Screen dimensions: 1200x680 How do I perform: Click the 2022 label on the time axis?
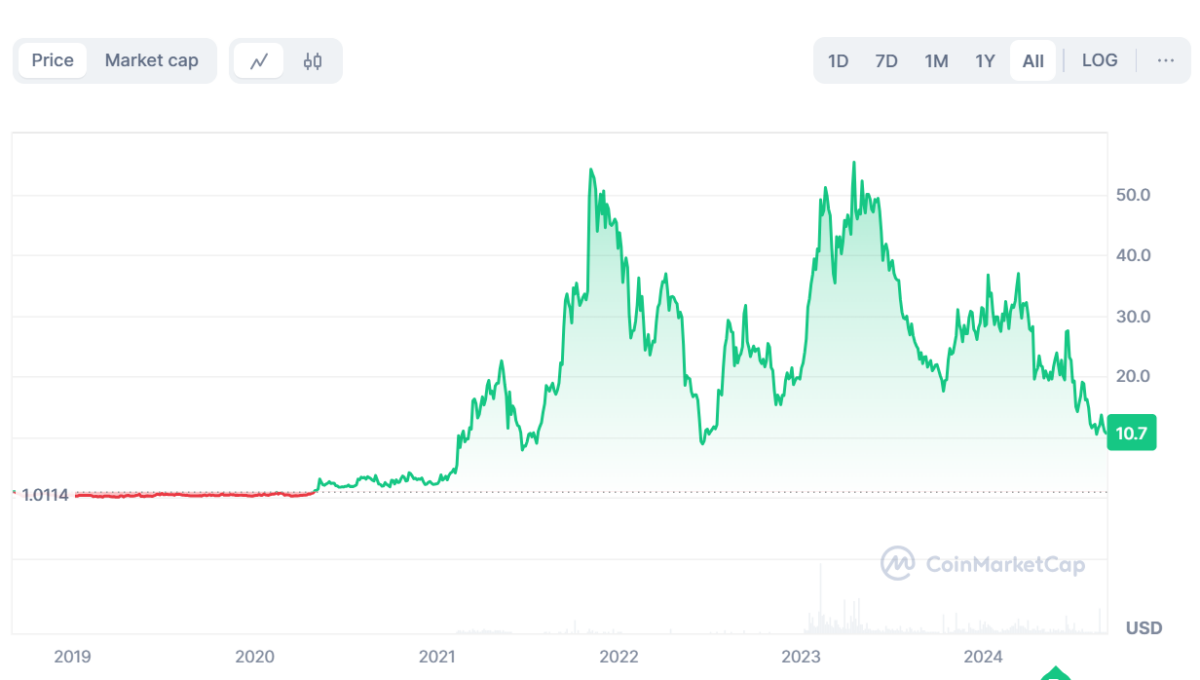pos(619,657)
